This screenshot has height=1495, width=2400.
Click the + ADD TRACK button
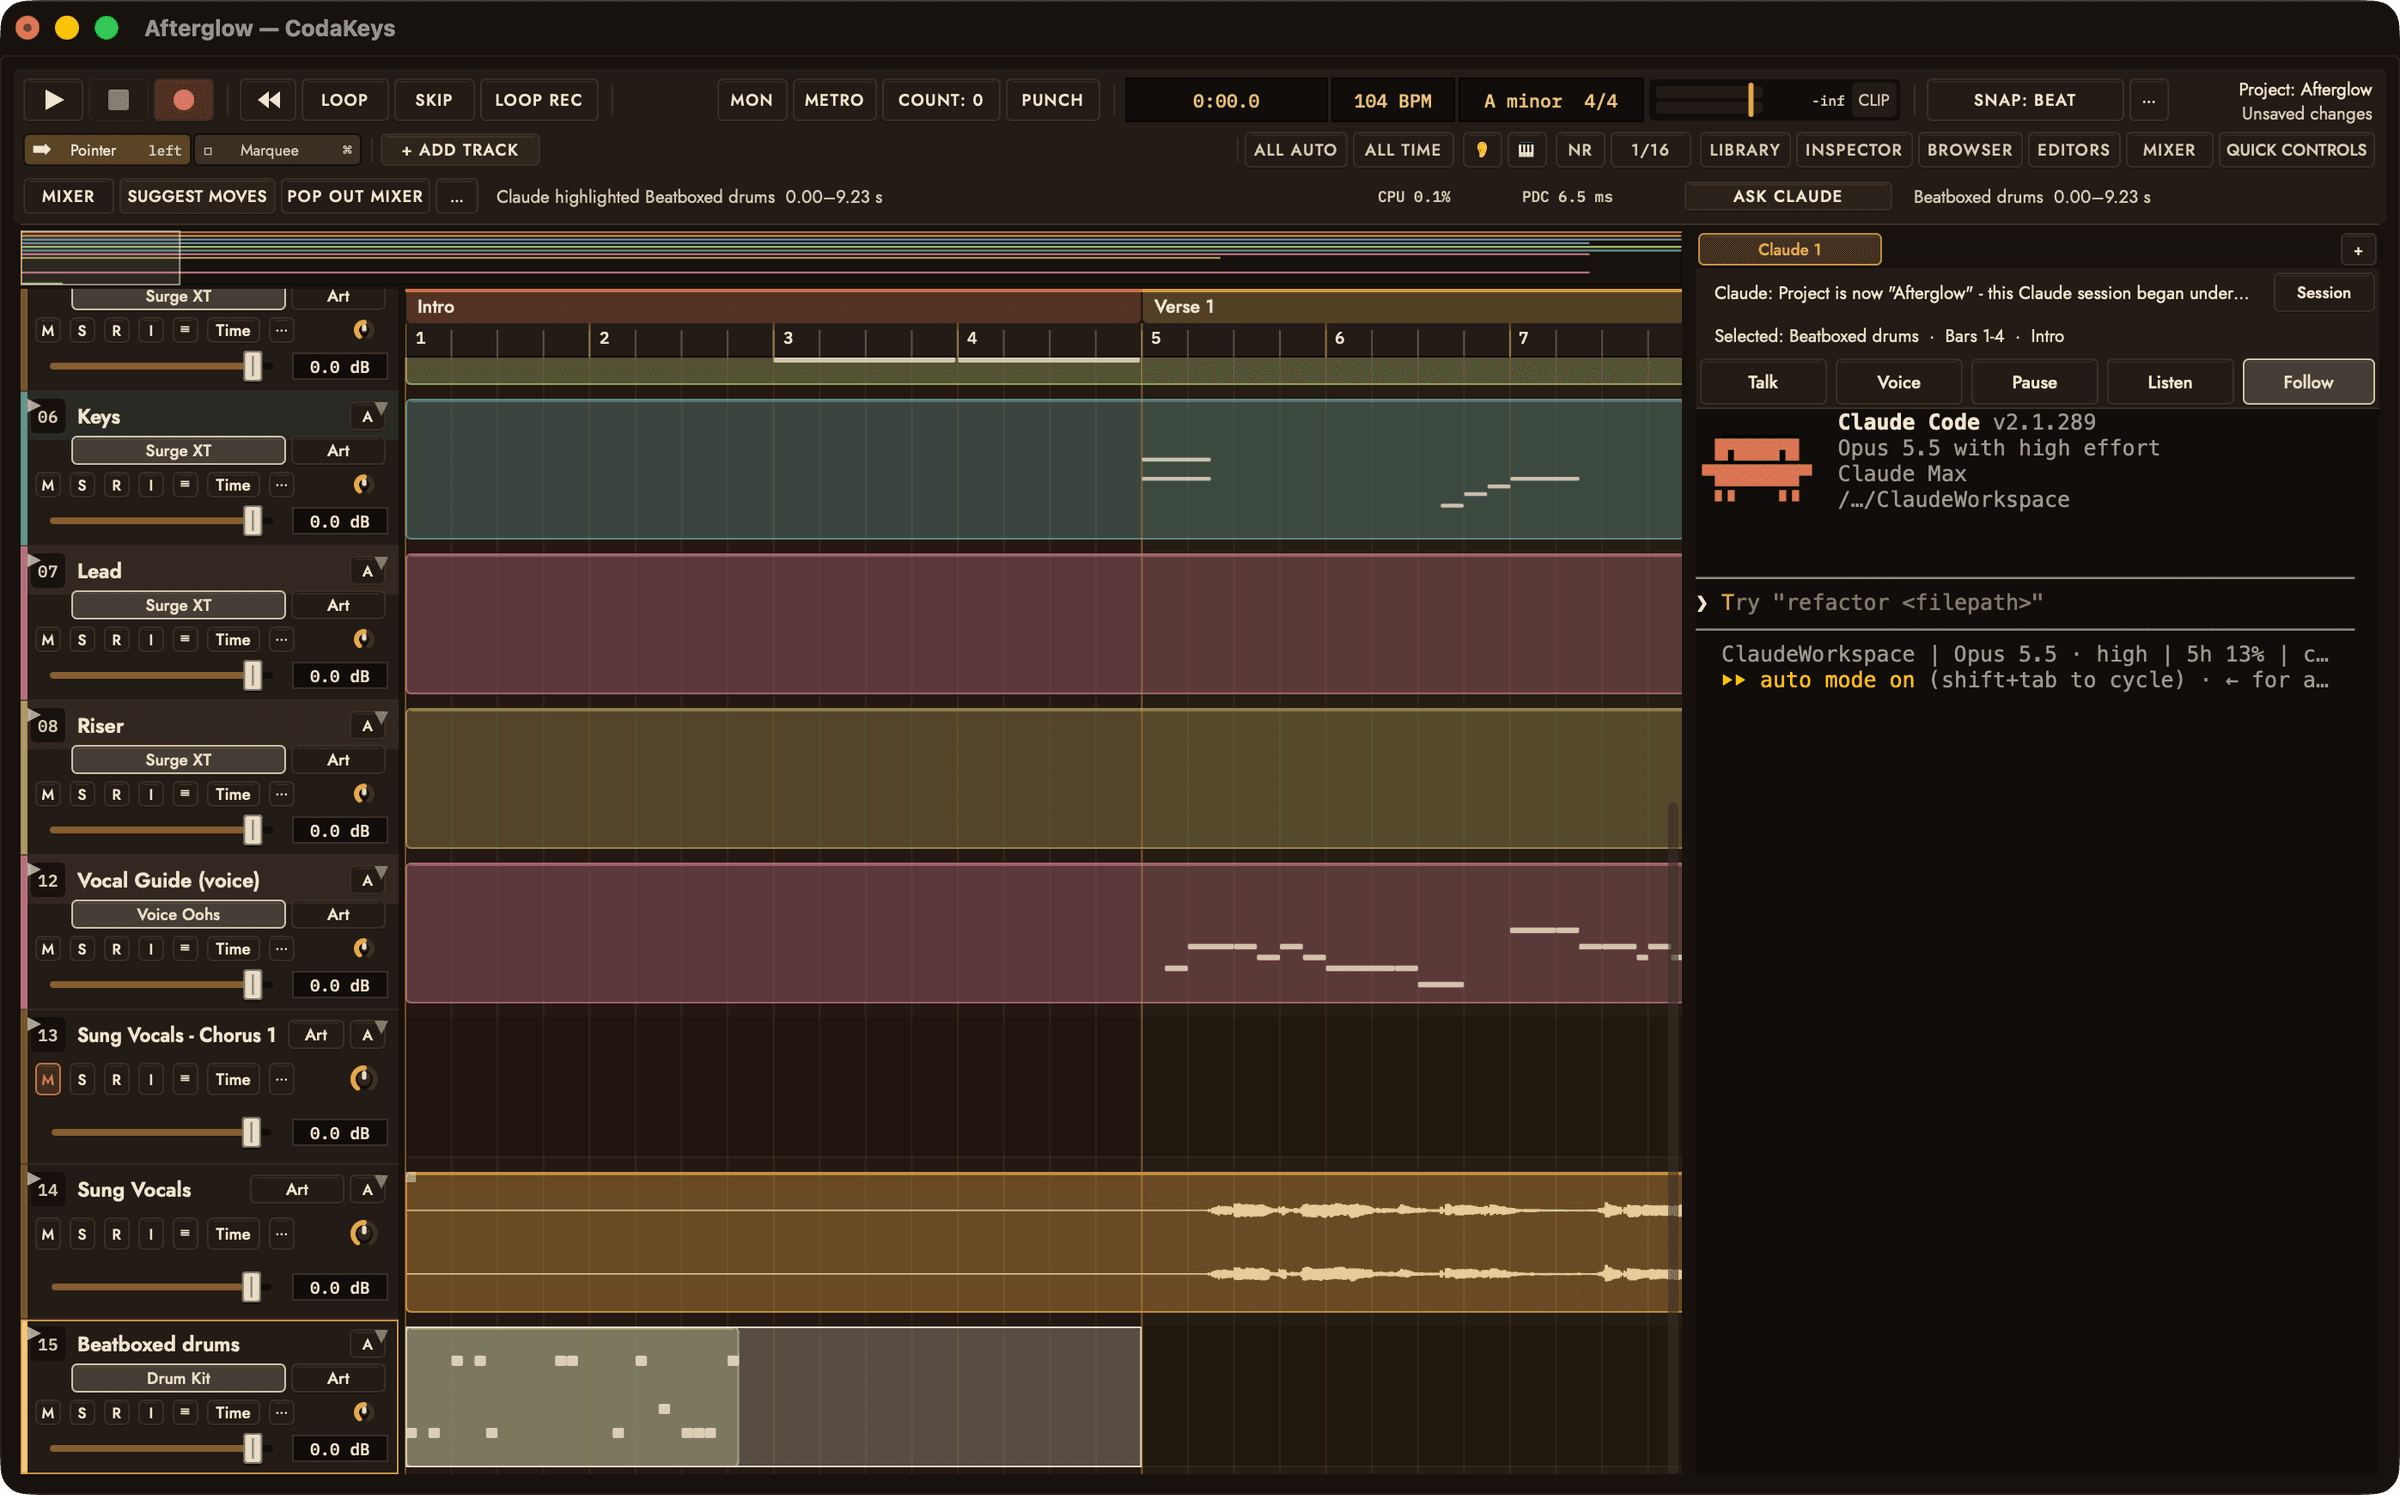[x=460, y=150]
